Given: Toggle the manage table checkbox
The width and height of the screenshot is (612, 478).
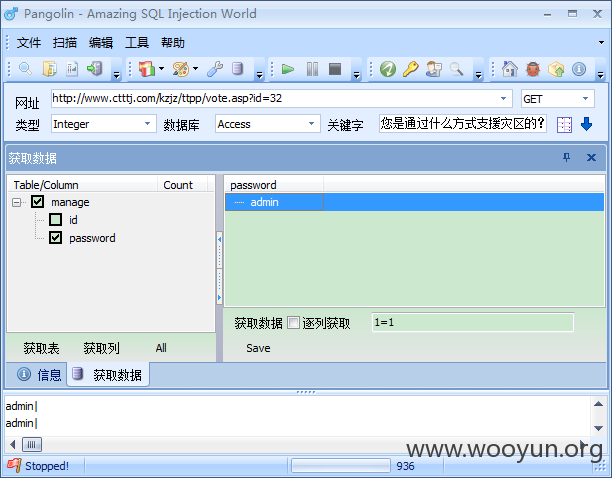Looking at the screenshot, I should (x=37, y=202).
